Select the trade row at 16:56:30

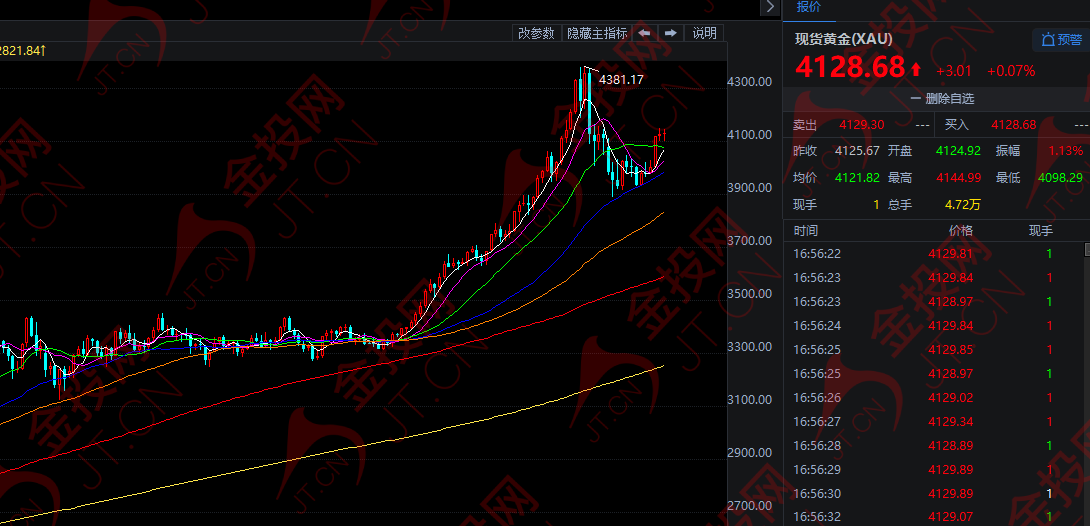934,493
